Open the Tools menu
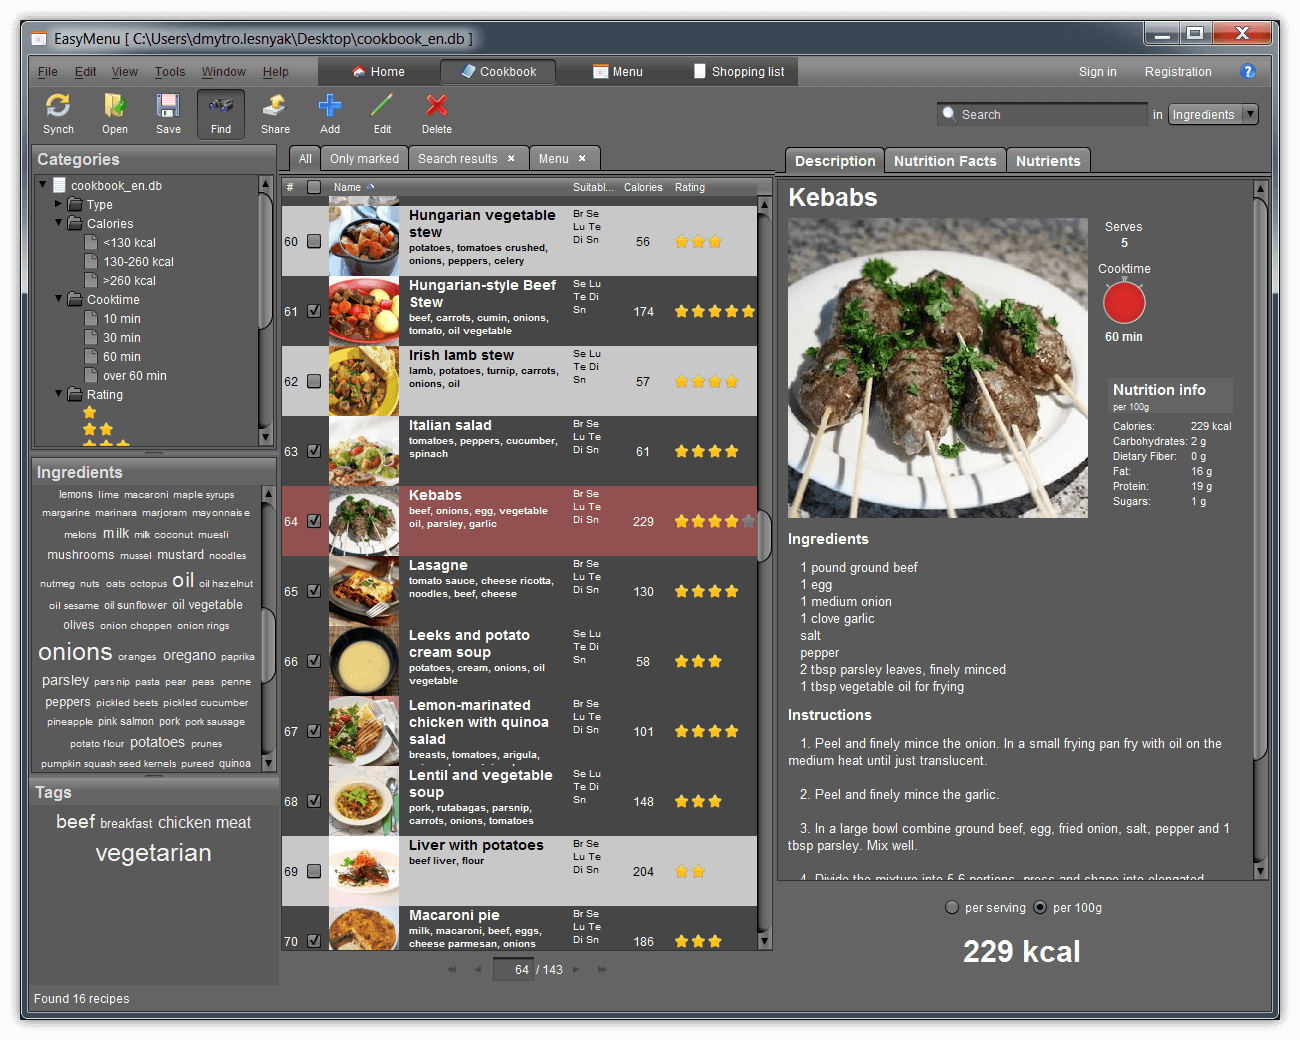Image resolution: width=1300 pixels, height=1040 pixels. (170, 72)
